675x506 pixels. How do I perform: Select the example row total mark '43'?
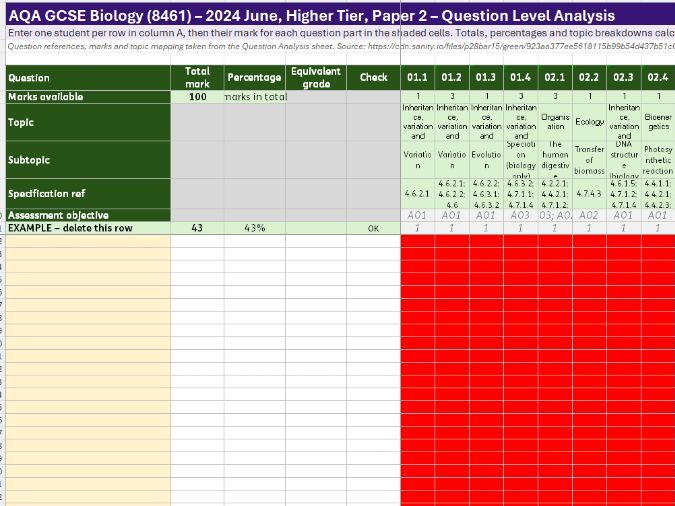pyautogui.click(x=197, y=228)
